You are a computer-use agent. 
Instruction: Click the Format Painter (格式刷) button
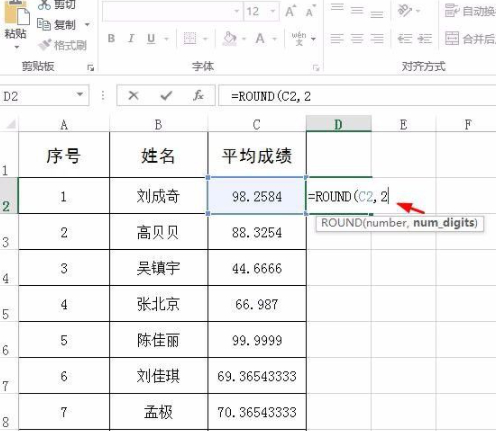[x=62, y=45]
